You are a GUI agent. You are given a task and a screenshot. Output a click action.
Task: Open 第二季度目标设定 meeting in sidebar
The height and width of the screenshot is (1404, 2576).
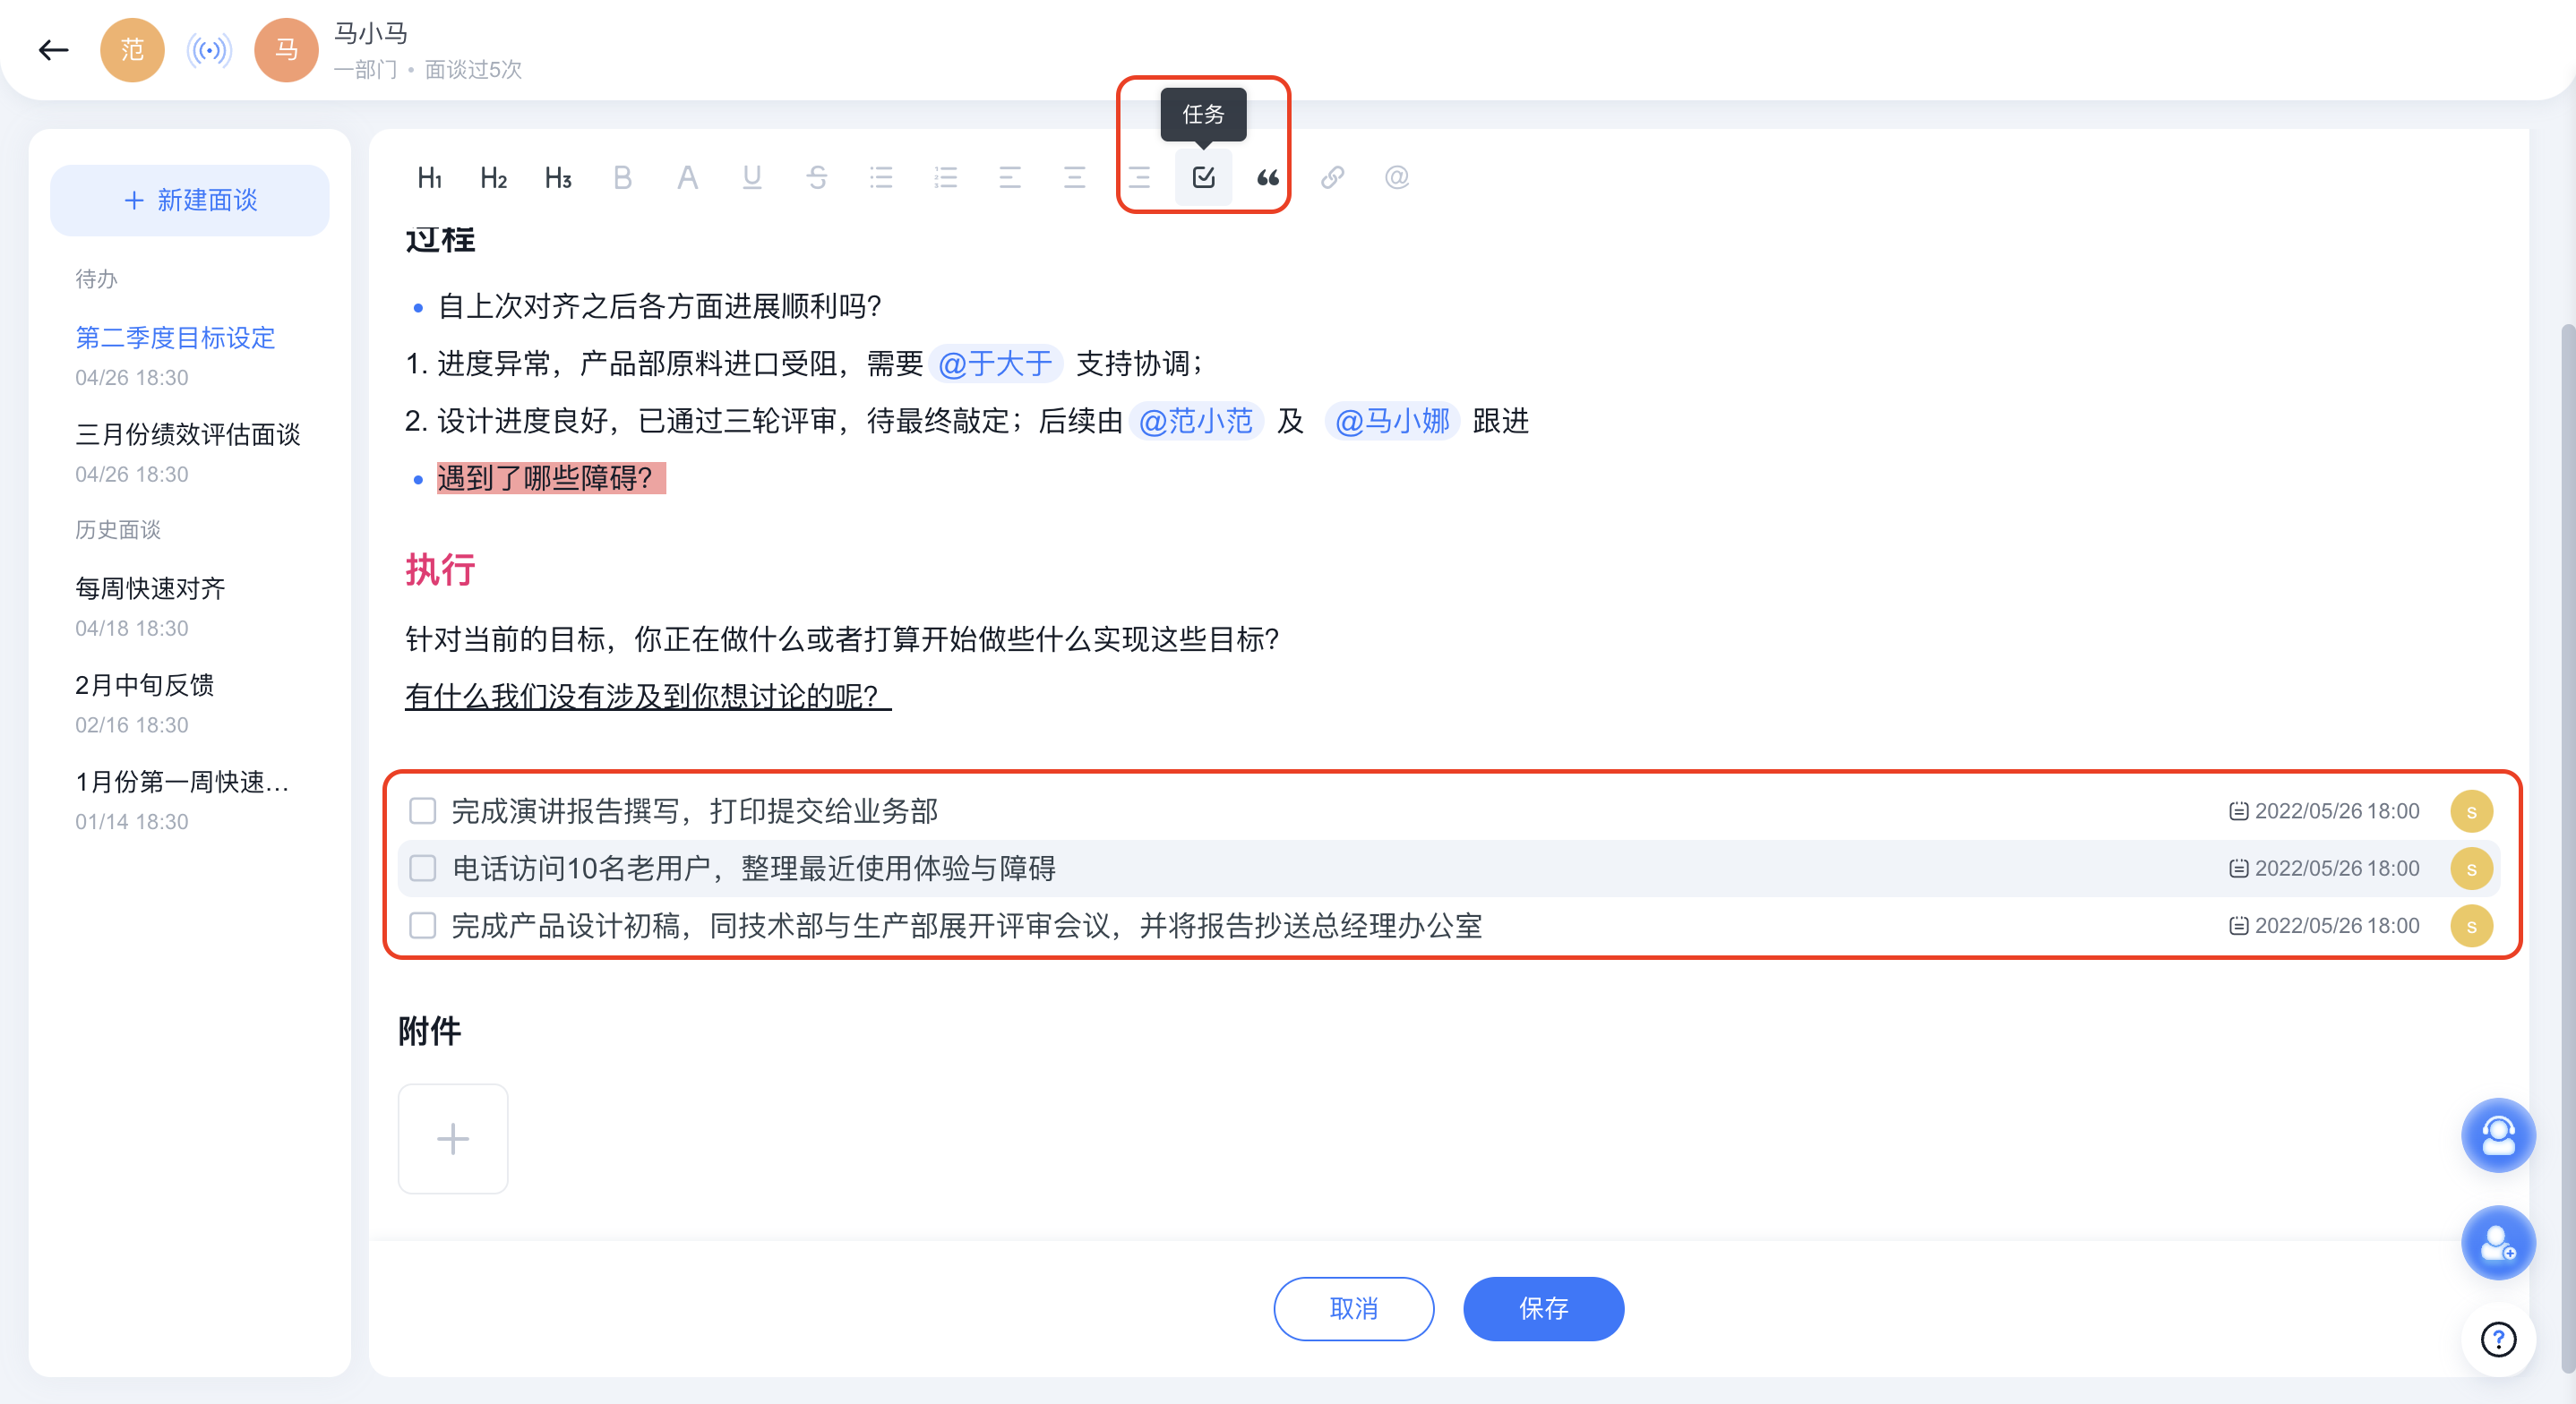[x=175, y=338]
